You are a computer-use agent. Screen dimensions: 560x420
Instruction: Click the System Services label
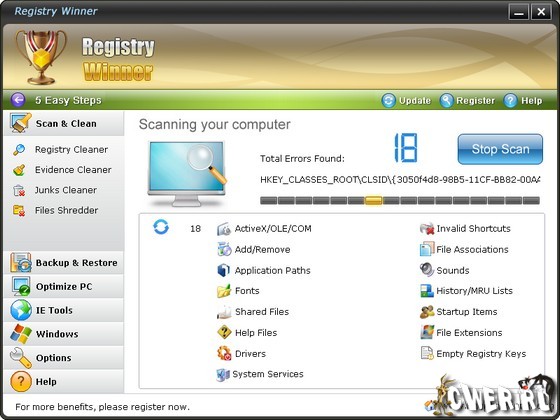268,374
